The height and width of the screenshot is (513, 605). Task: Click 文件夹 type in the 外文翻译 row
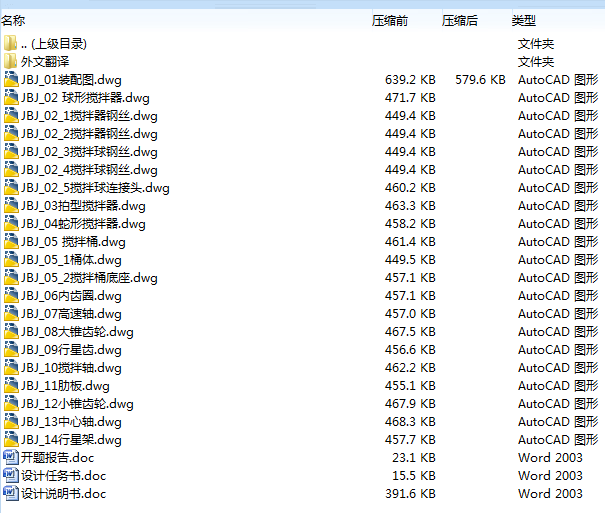click(536, 62)
